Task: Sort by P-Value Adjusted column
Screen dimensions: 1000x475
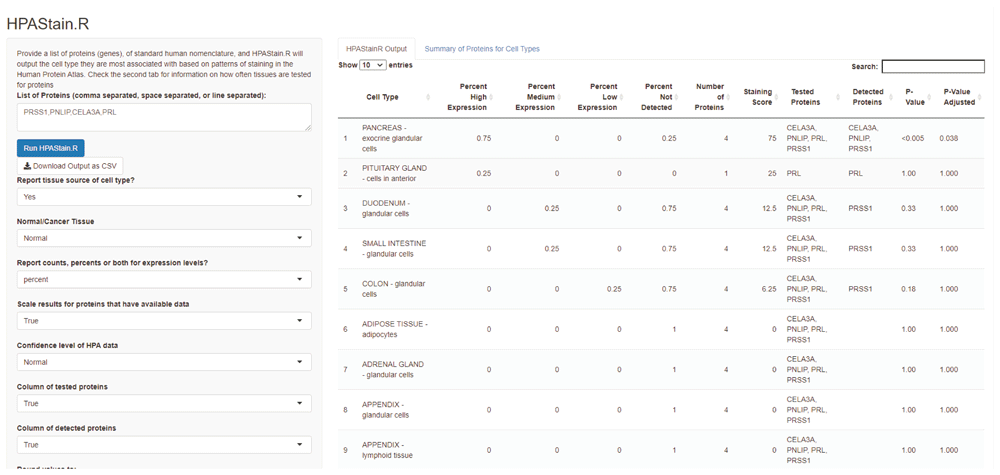Action: coord(958,97)
